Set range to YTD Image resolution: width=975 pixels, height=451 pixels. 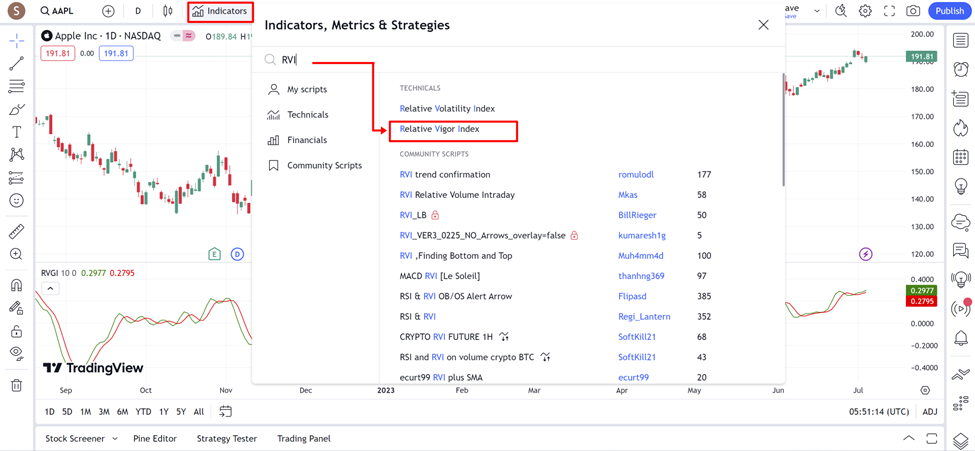[x=144, y=411]
